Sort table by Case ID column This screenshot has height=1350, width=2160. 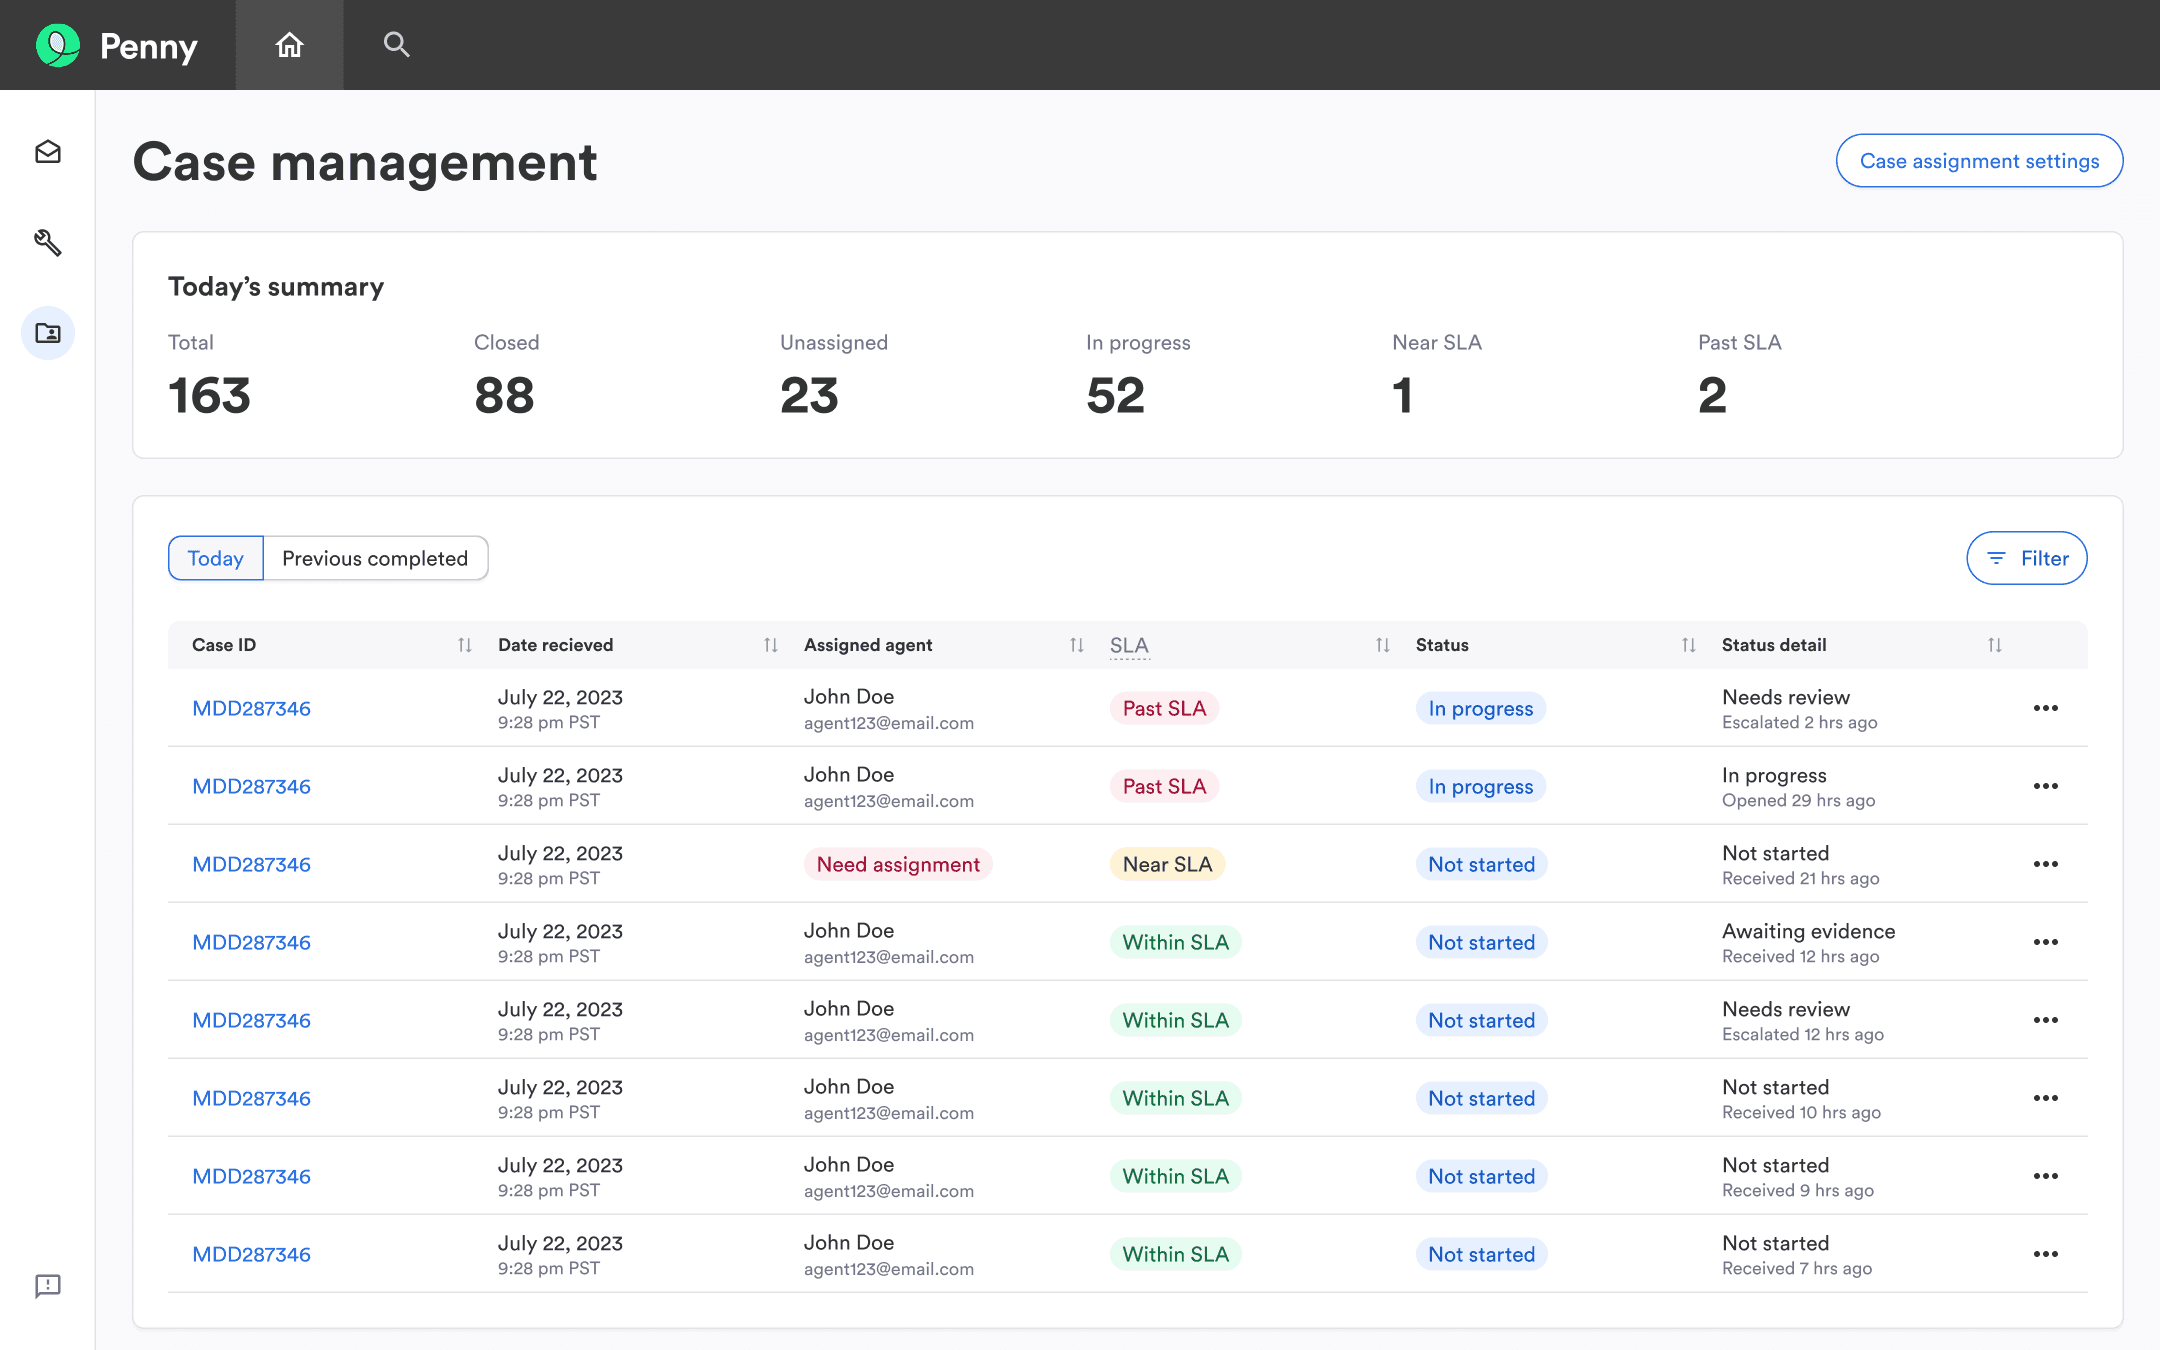click(x=465, y=645)
